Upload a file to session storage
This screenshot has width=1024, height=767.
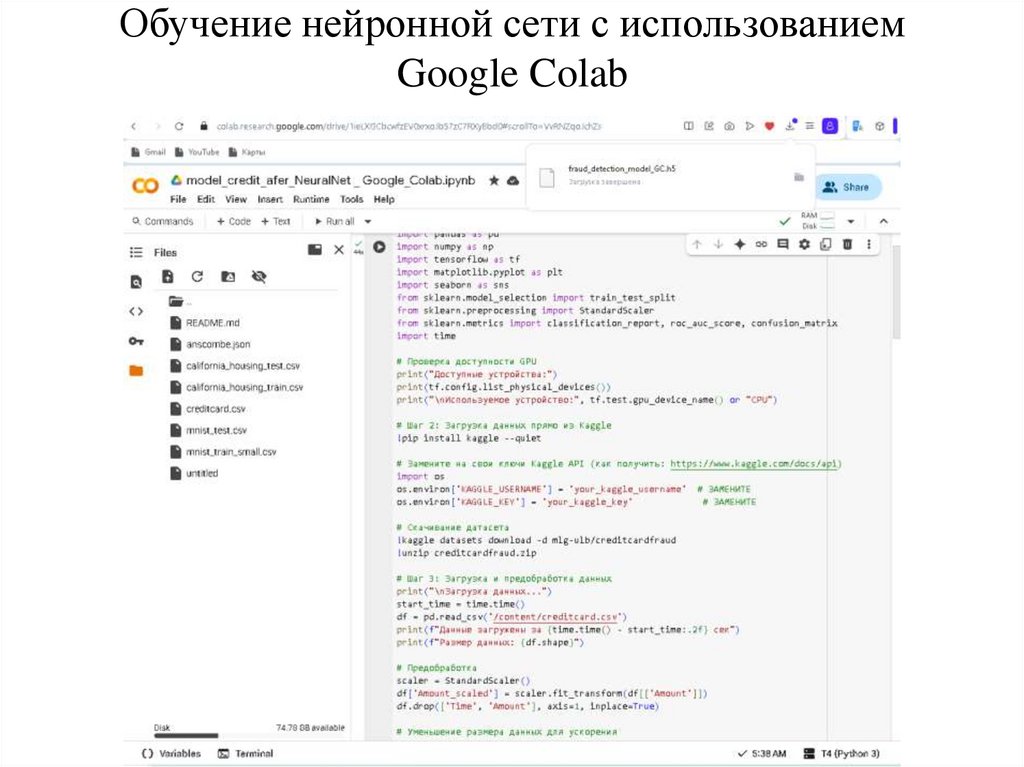168,276
